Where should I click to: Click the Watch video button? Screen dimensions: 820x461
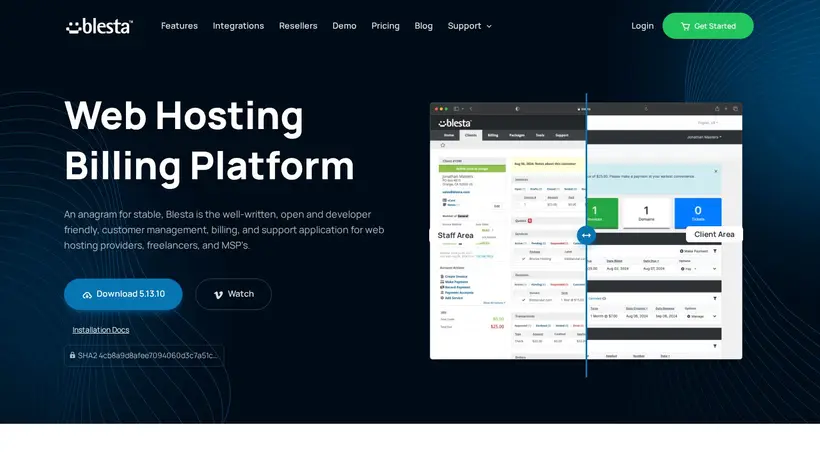pyautogui.click(x=233, y=294)
